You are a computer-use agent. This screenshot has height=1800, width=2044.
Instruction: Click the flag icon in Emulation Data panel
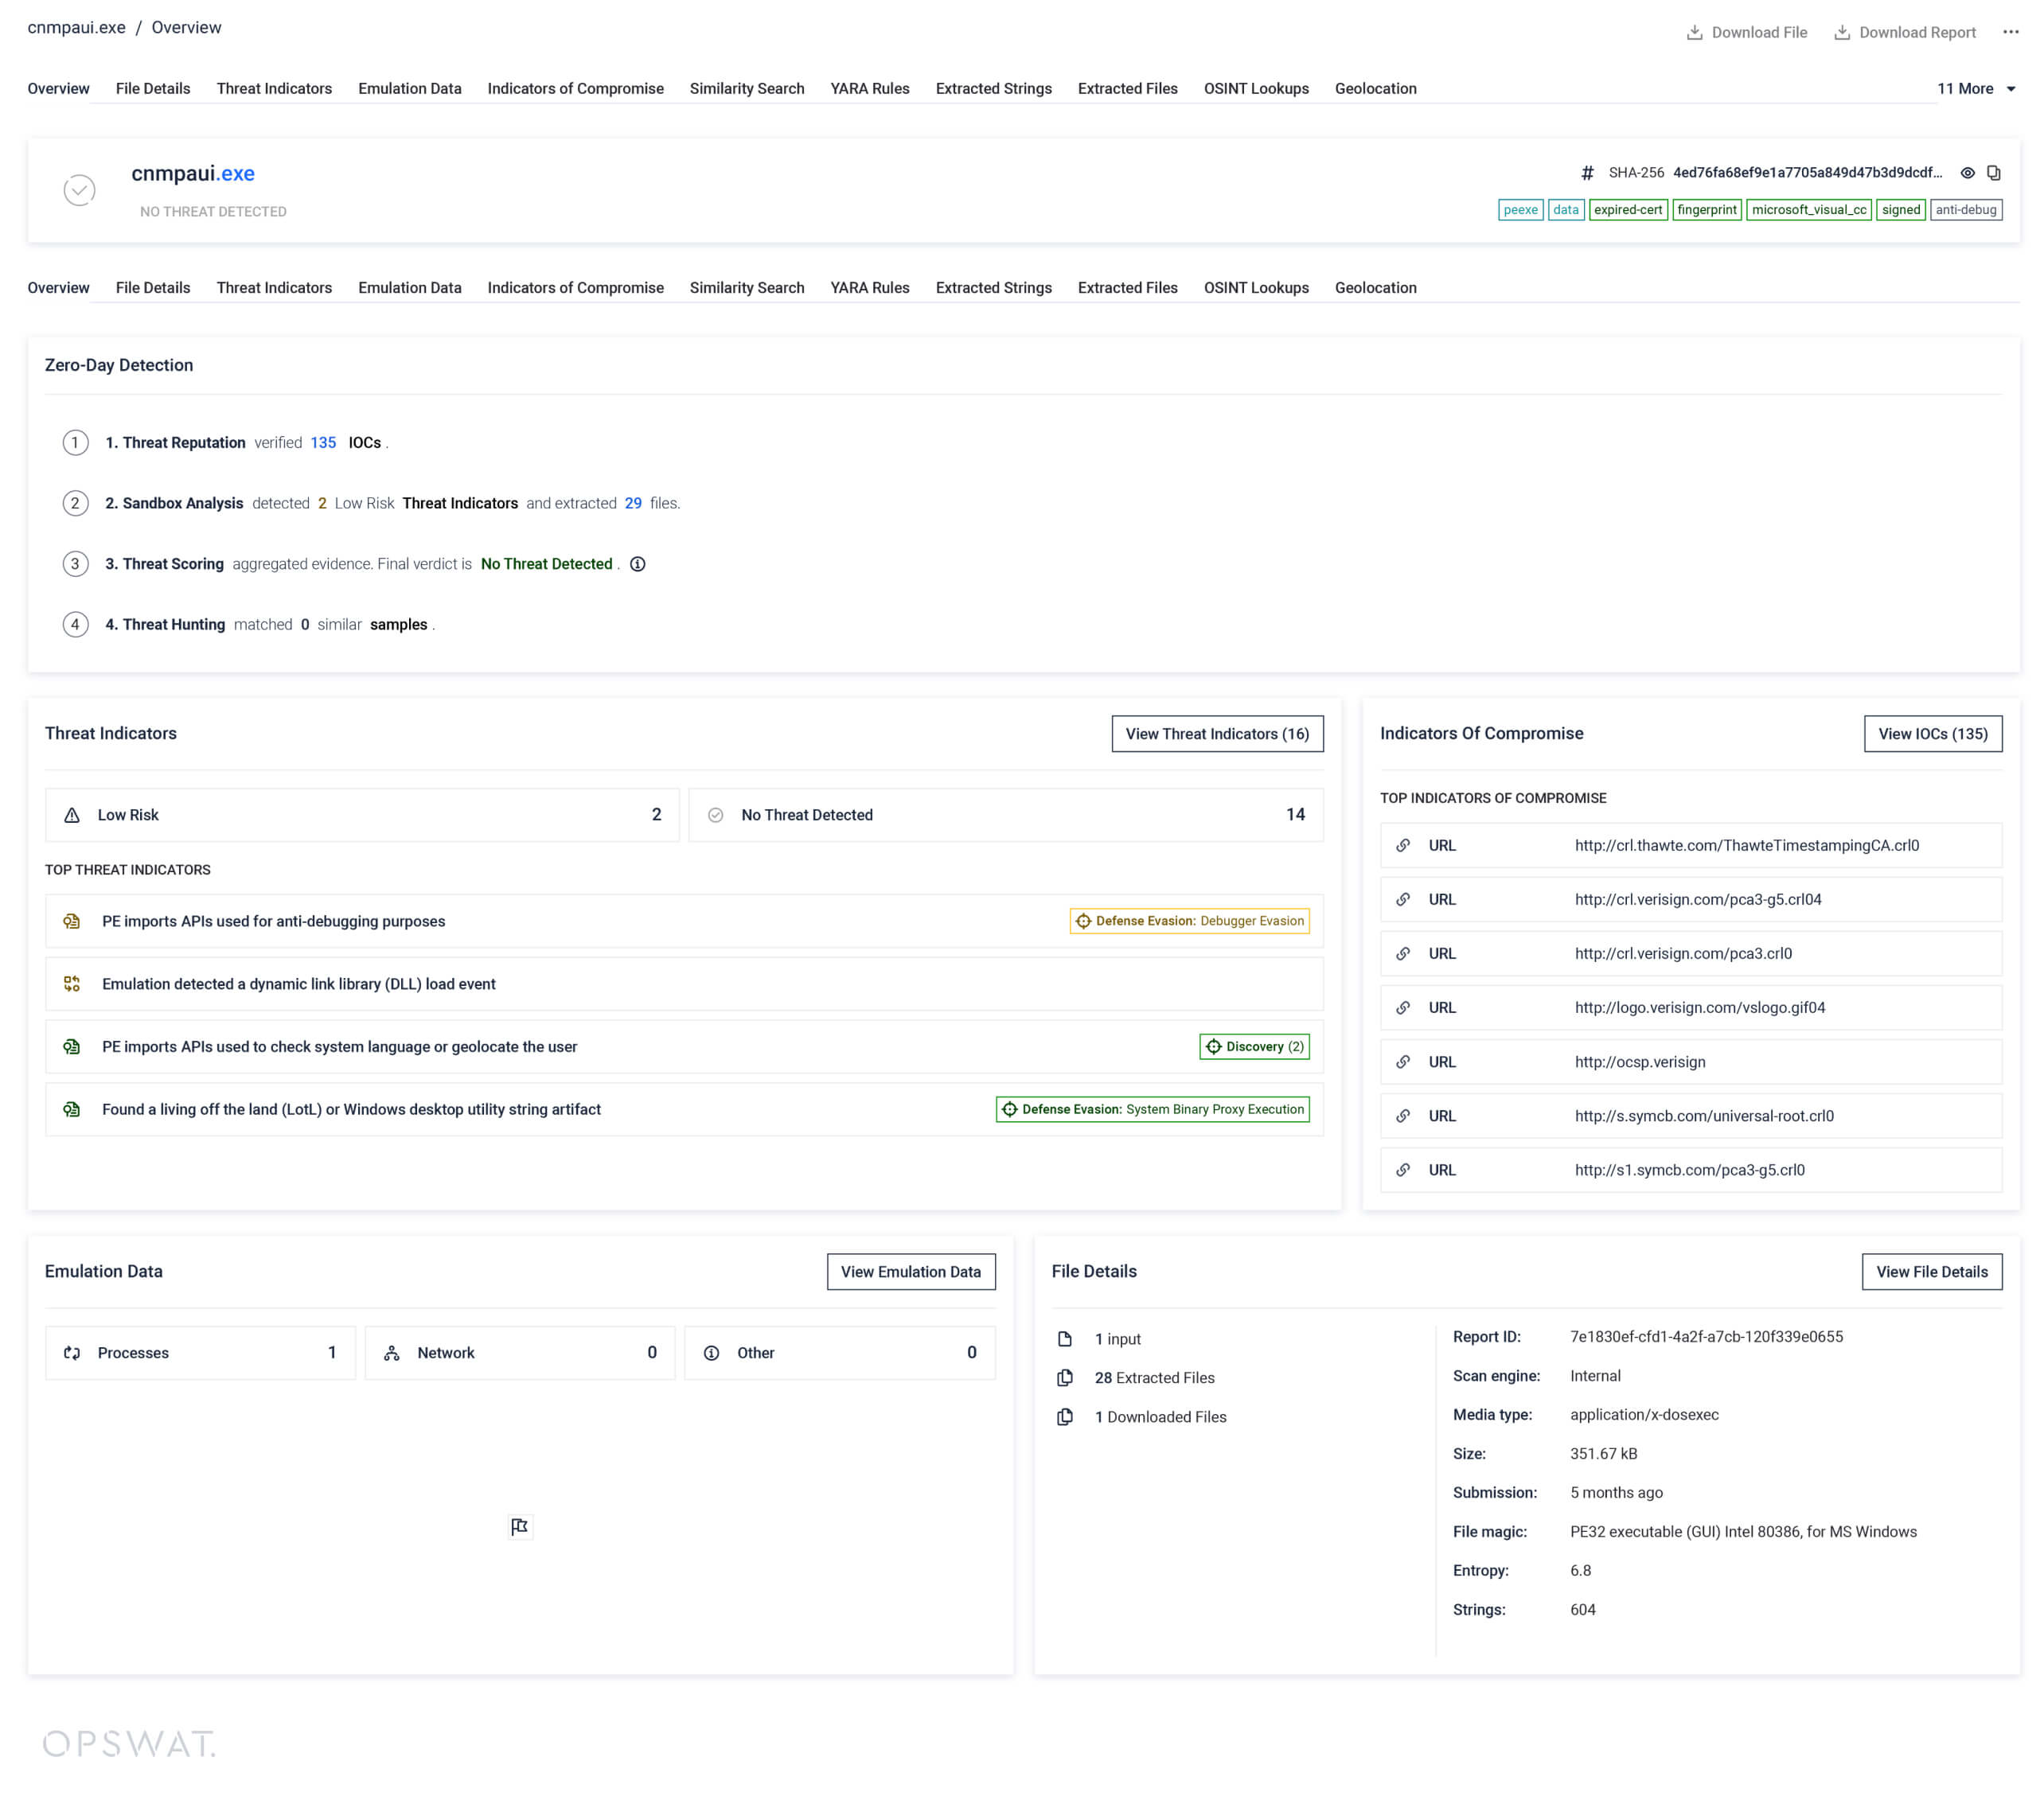click(x=519, y=1526)
